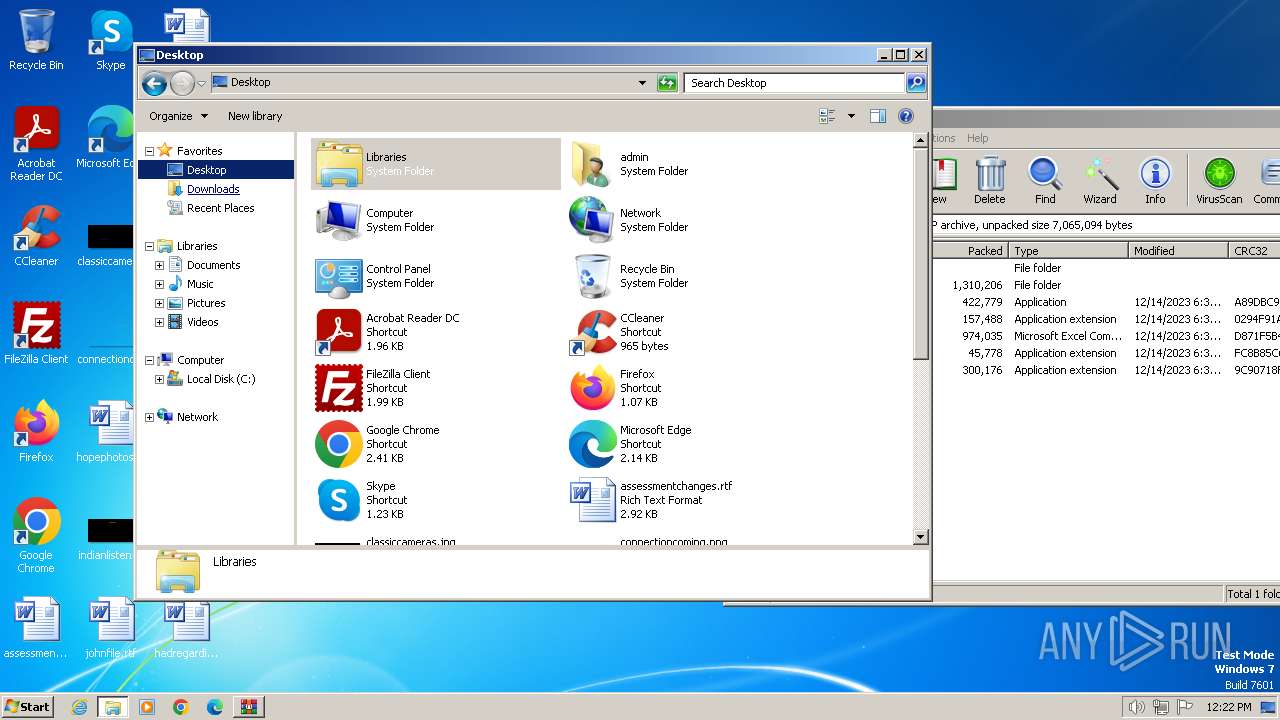
Task: Open Recycle Bin desktop icon
Action: coord(36,41)
